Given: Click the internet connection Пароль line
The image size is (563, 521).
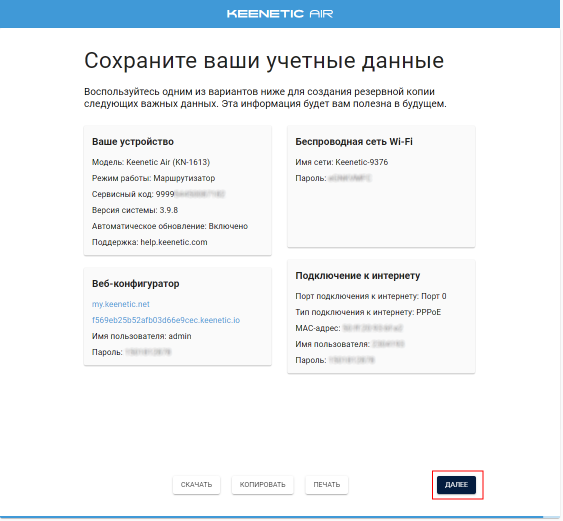Looking at the screenshot, I should pyautogui.click(x=335, y=360).
